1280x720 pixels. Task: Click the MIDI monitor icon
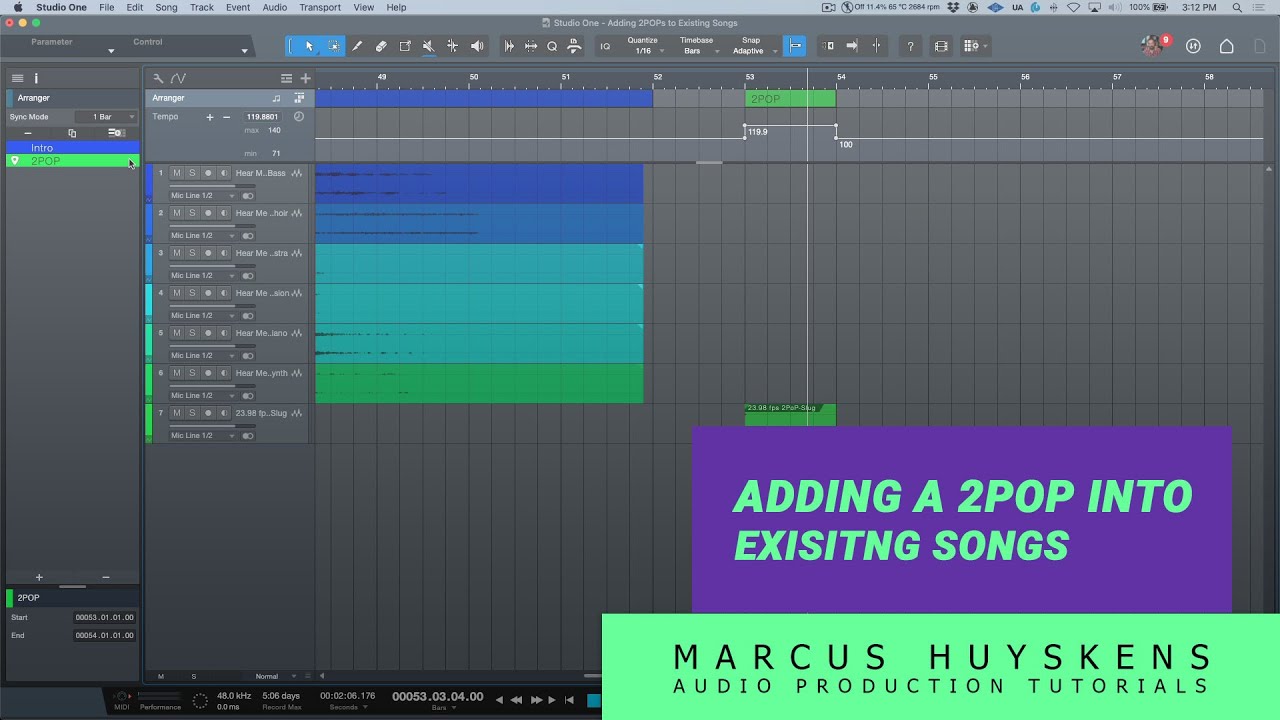[x=122, y=697]
